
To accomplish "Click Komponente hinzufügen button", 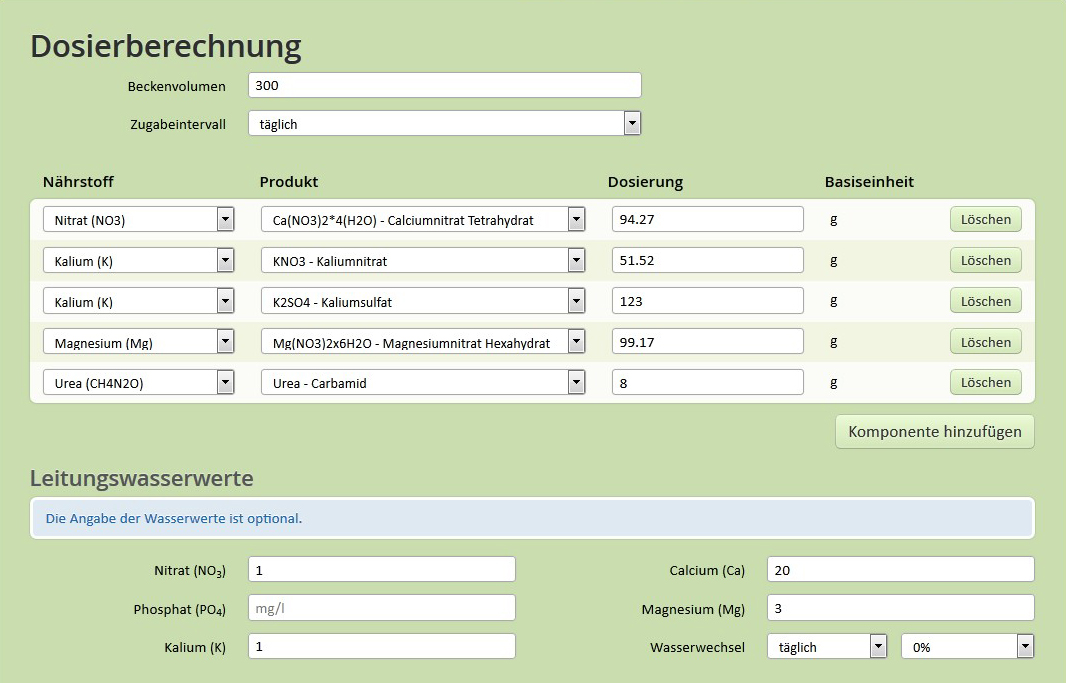I will 934,432.
